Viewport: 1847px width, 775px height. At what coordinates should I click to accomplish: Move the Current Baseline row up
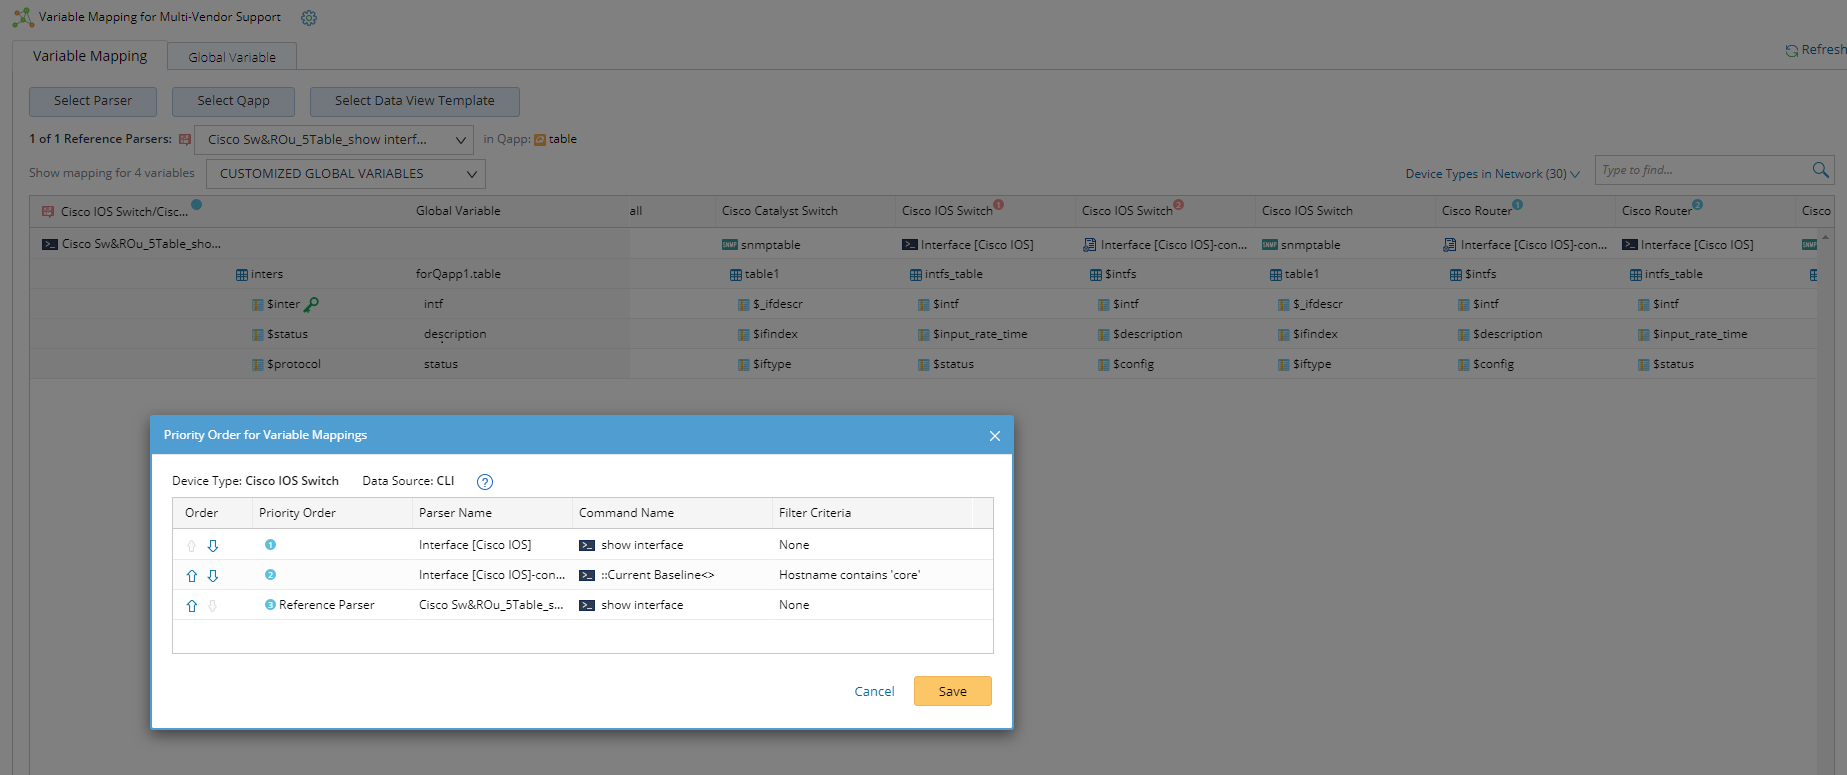192,576
